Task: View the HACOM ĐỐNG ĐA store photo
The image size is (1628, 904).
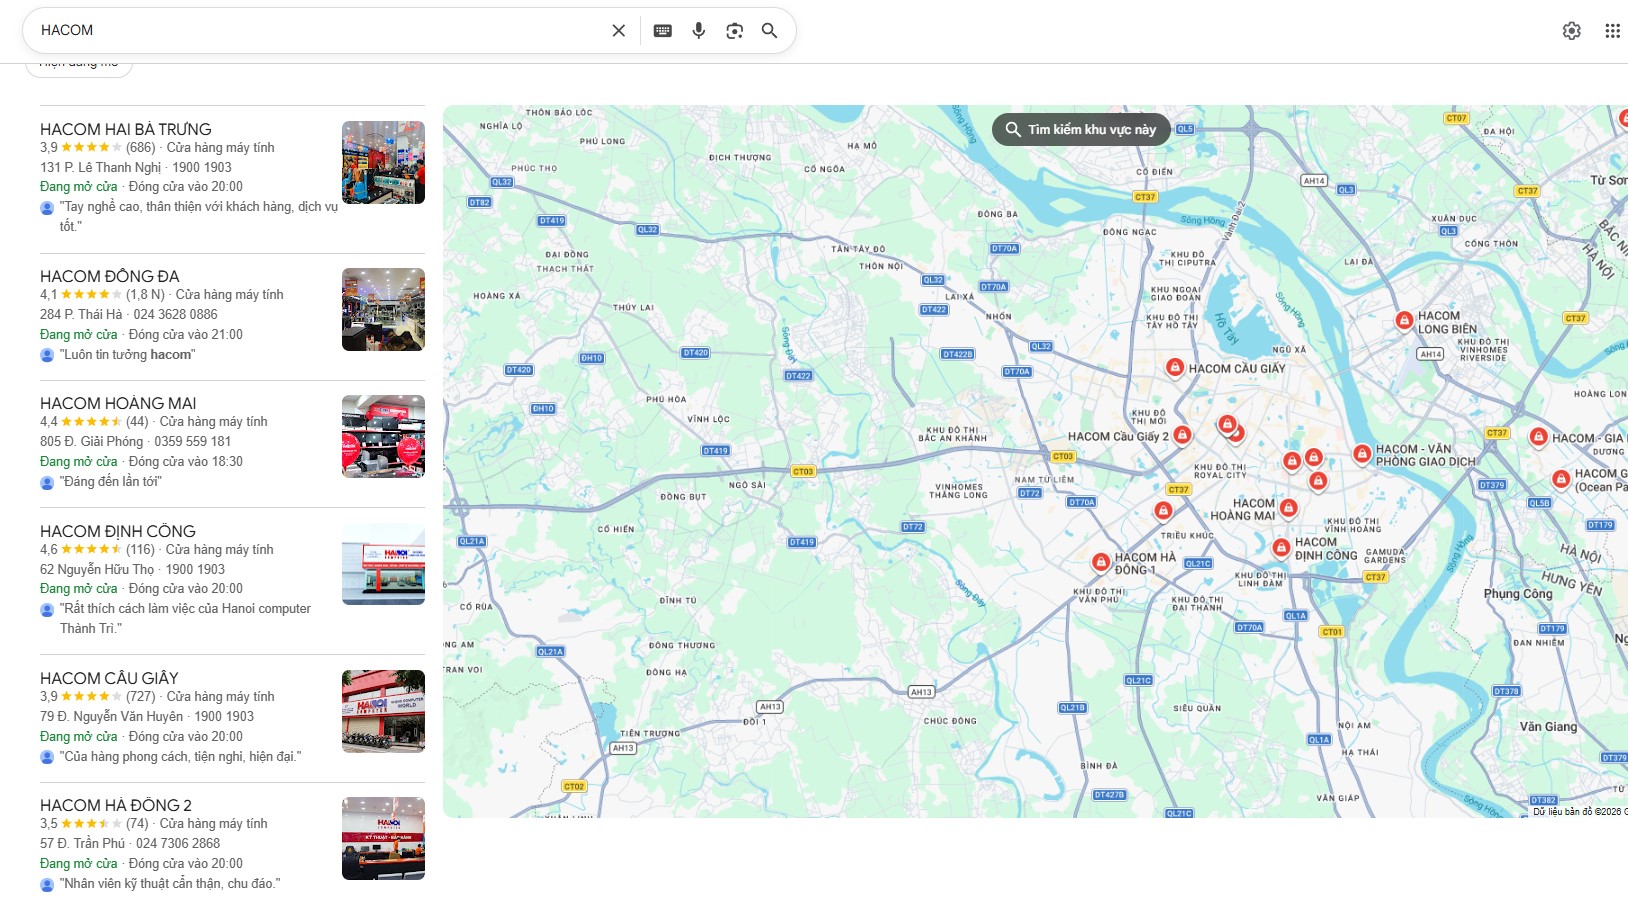Action: coord(383,309)
